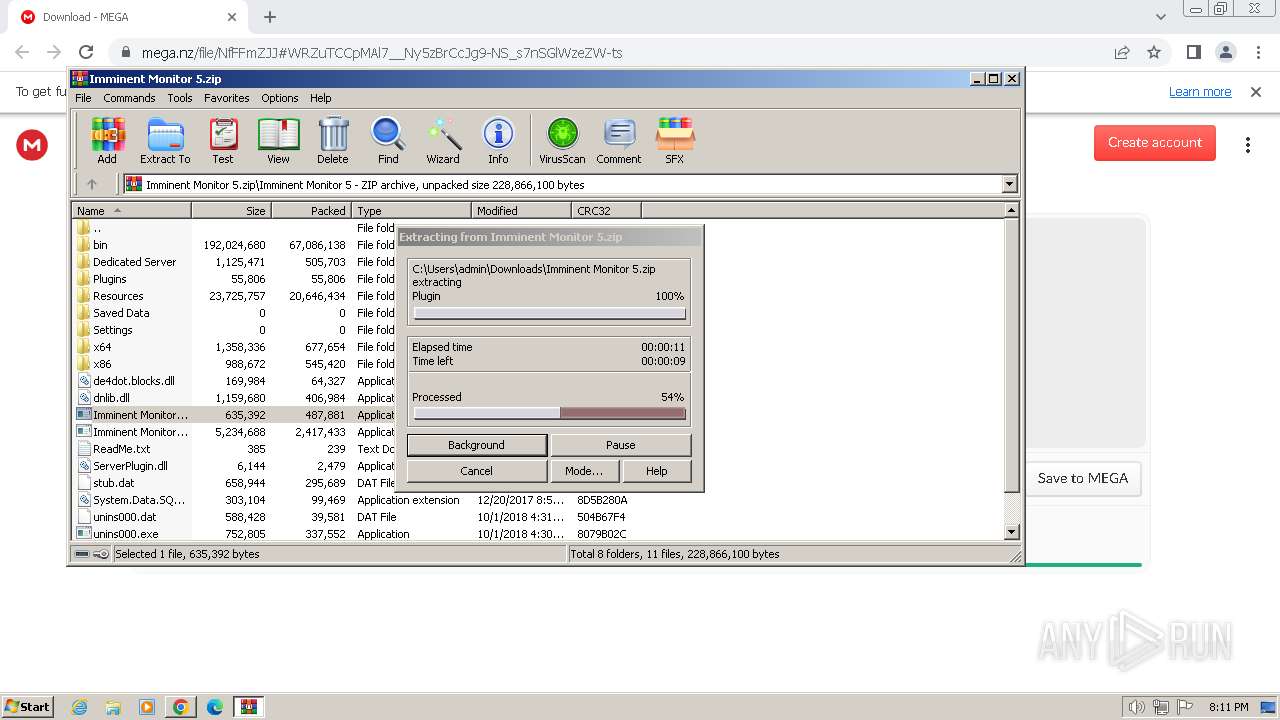Viewport: 1280px width, 720px height.
Task: Click the Mode... button in extraction dialog
Action: 584,471
